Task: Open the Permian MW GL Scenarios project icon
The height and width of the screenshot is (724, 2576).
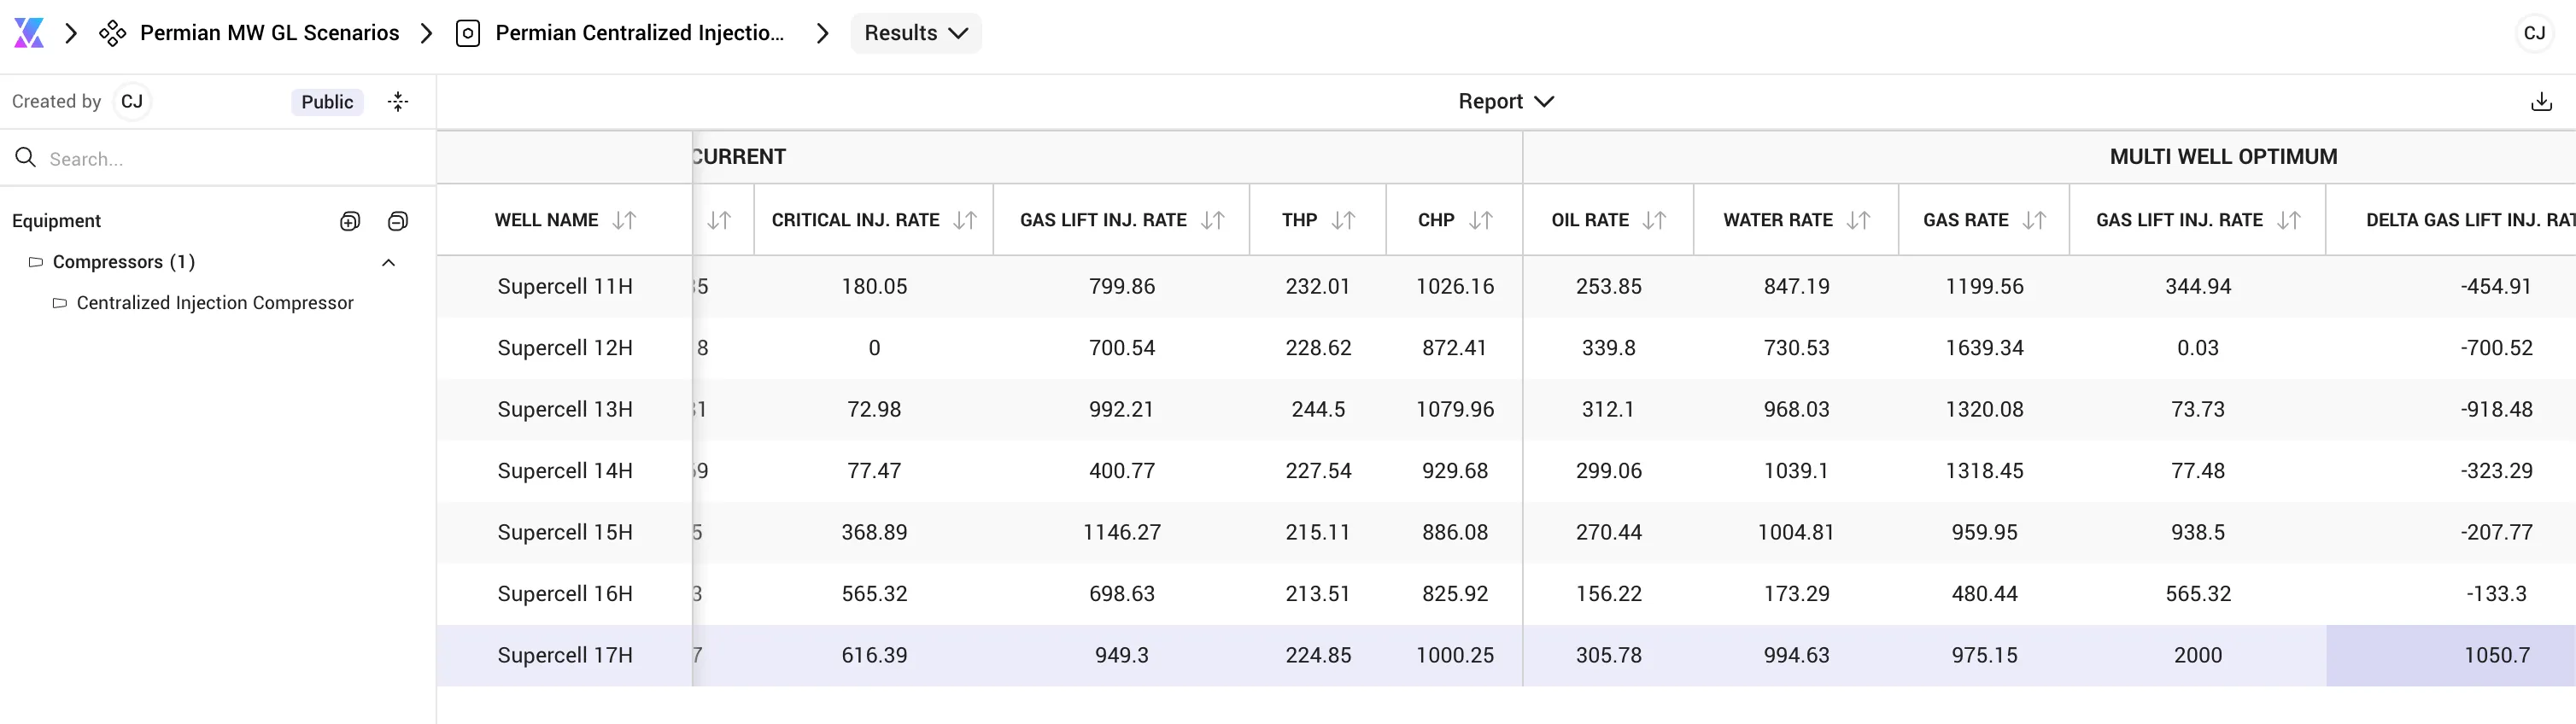Action: pos(112,33)
